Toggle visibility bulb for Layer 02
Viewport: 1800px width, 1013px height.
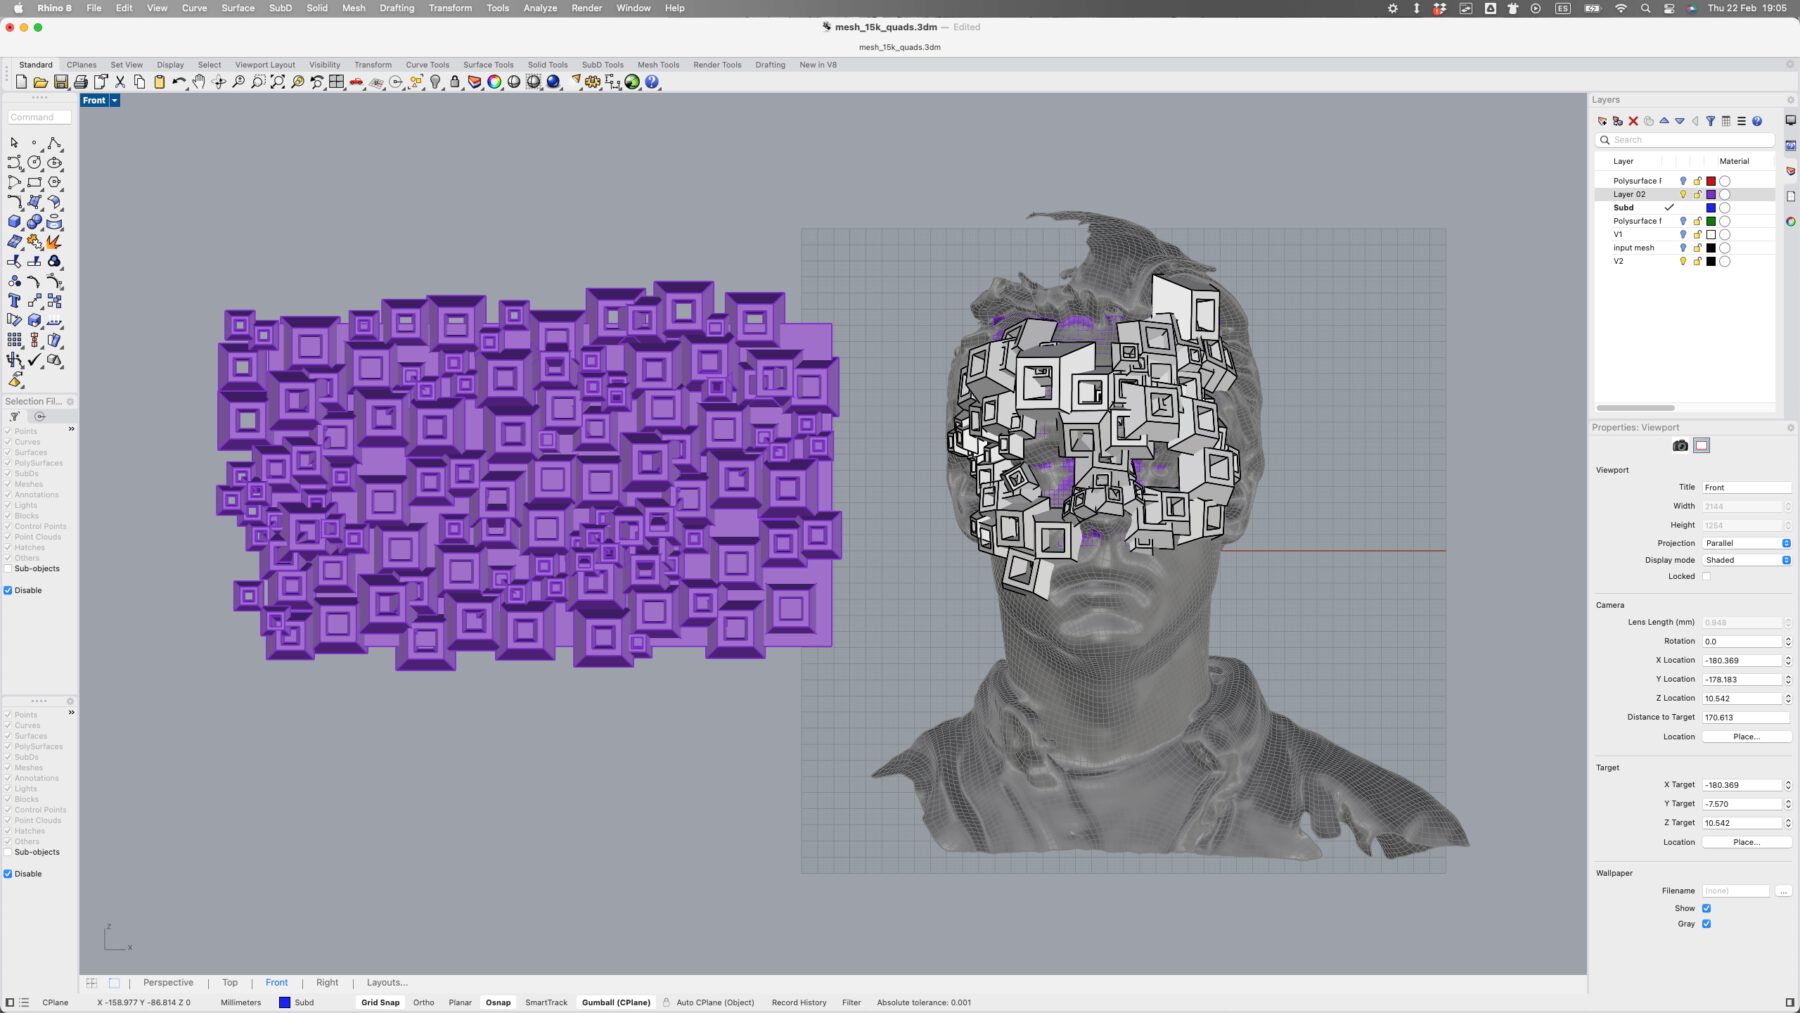click(x=1683, y=194)
